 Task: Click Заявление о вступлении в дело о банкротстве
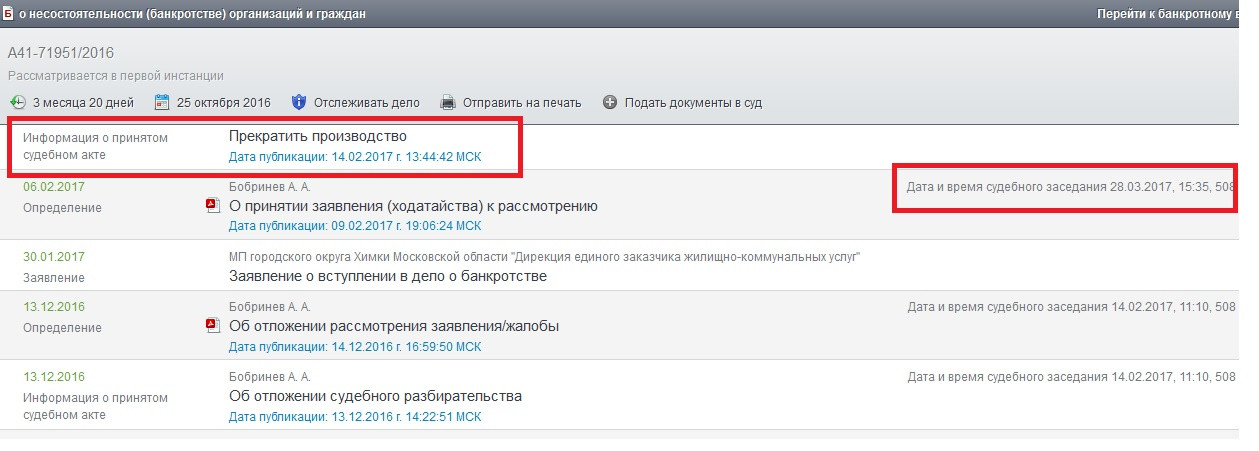(388, 276)
